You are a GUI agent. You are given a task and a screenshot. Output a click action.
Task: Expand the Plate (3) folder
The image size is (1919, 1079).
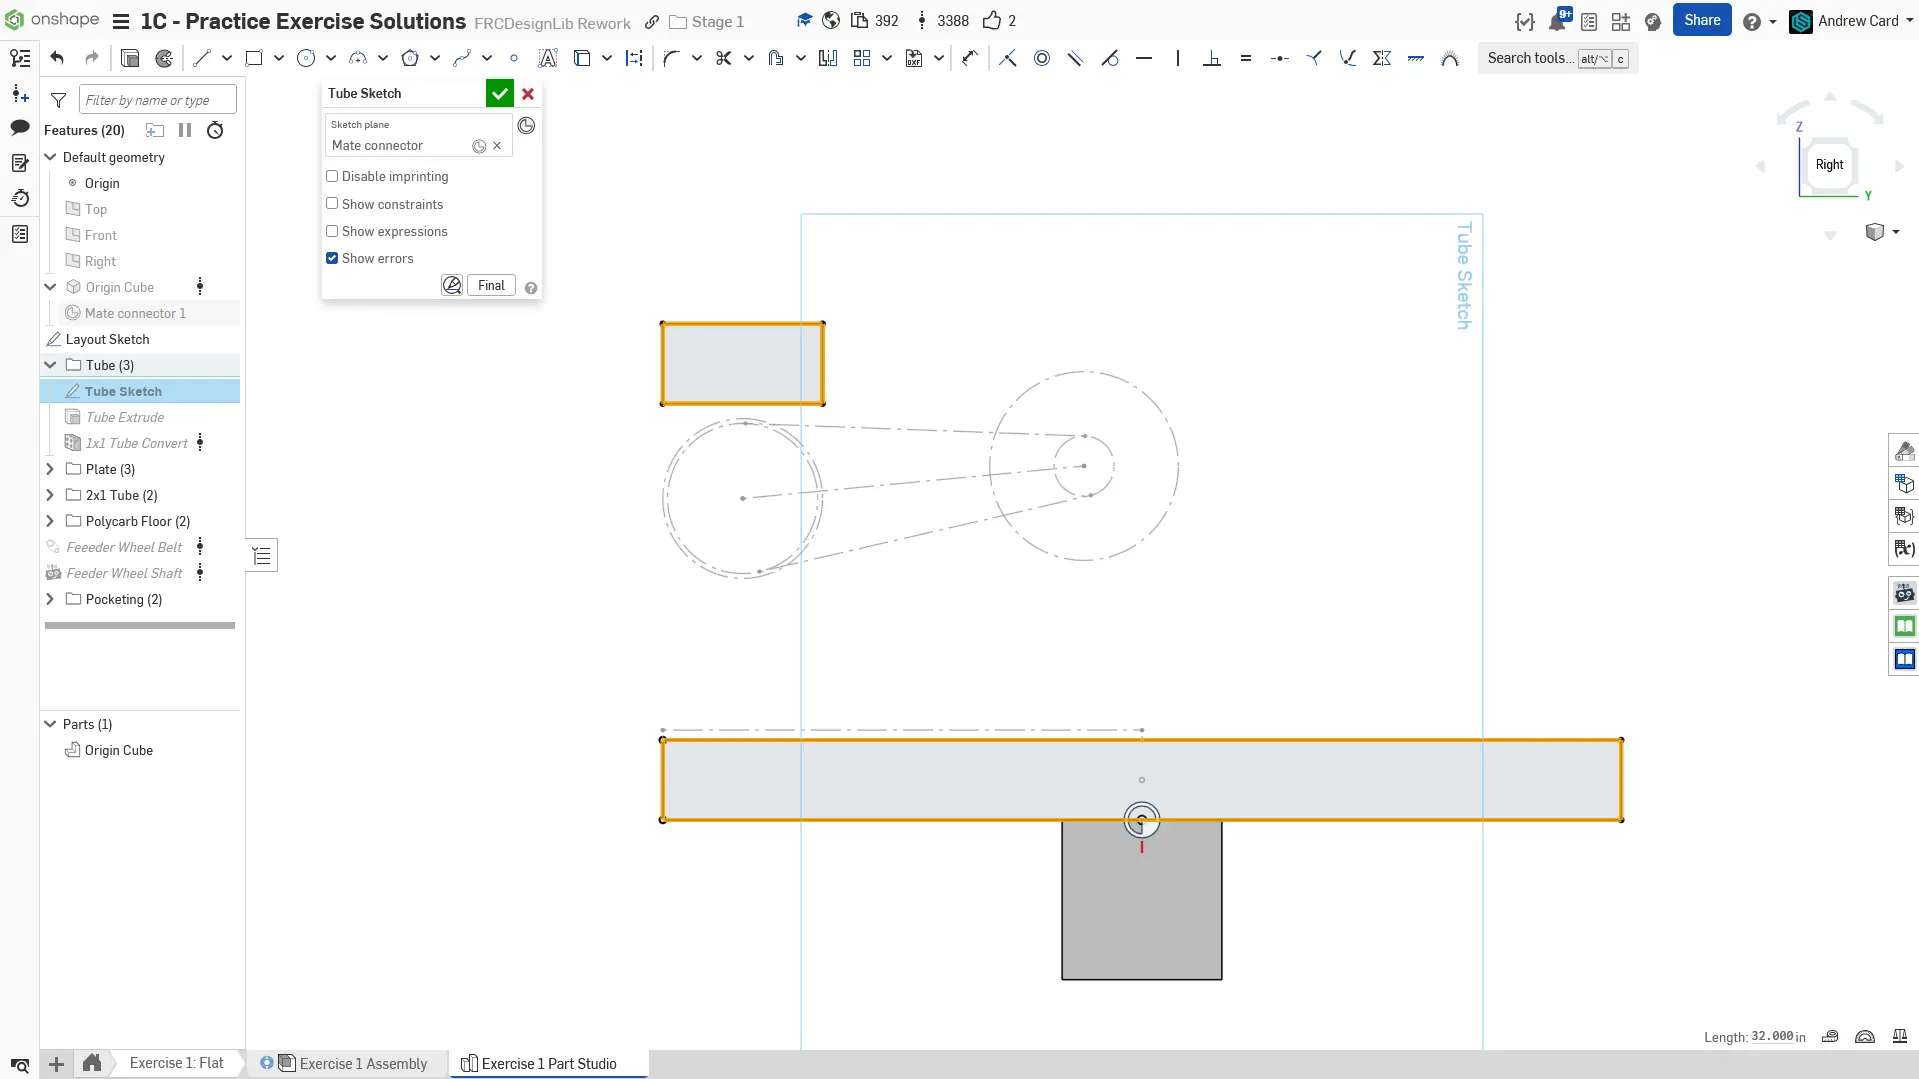(50, 469)
